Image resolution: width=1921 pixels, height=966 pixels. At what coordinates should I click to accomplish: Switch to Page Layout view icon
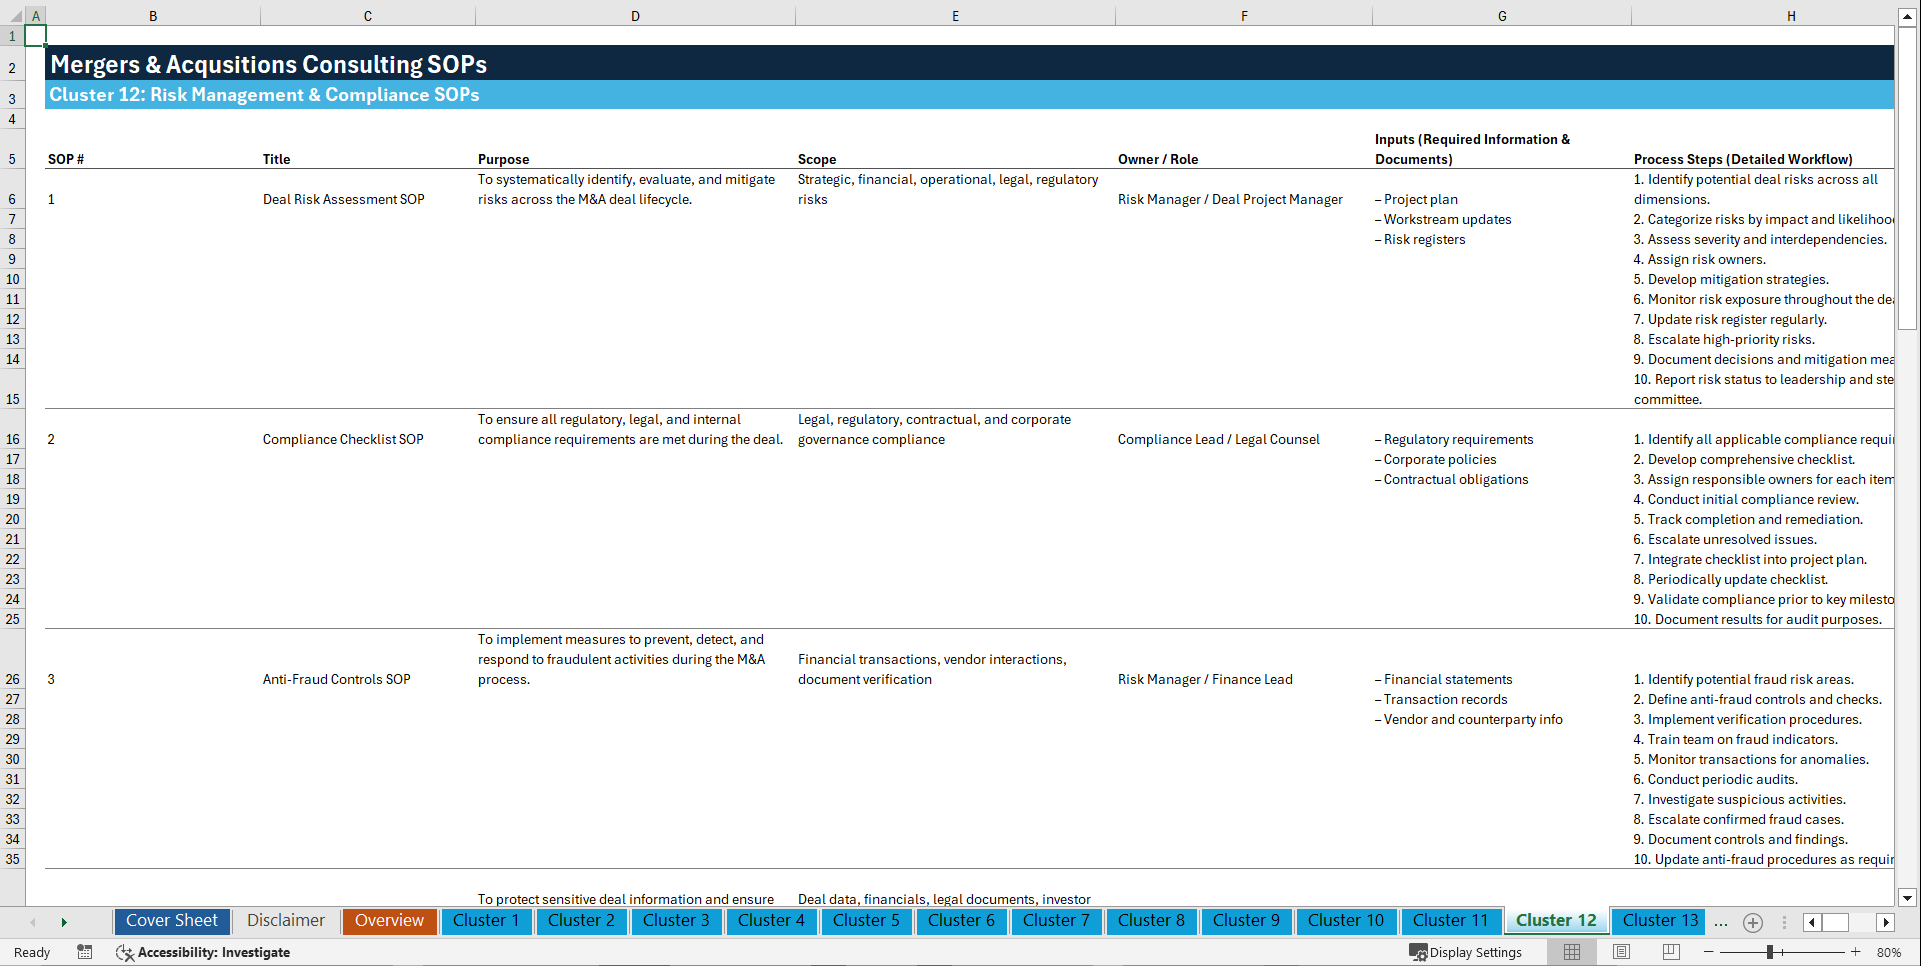pos(1620,952)
